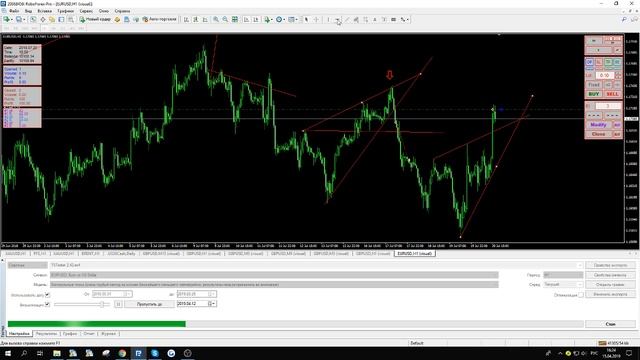The image size is (640, 360).
Task: Click the SELL button on trade panel
Action: click(612, 94)
